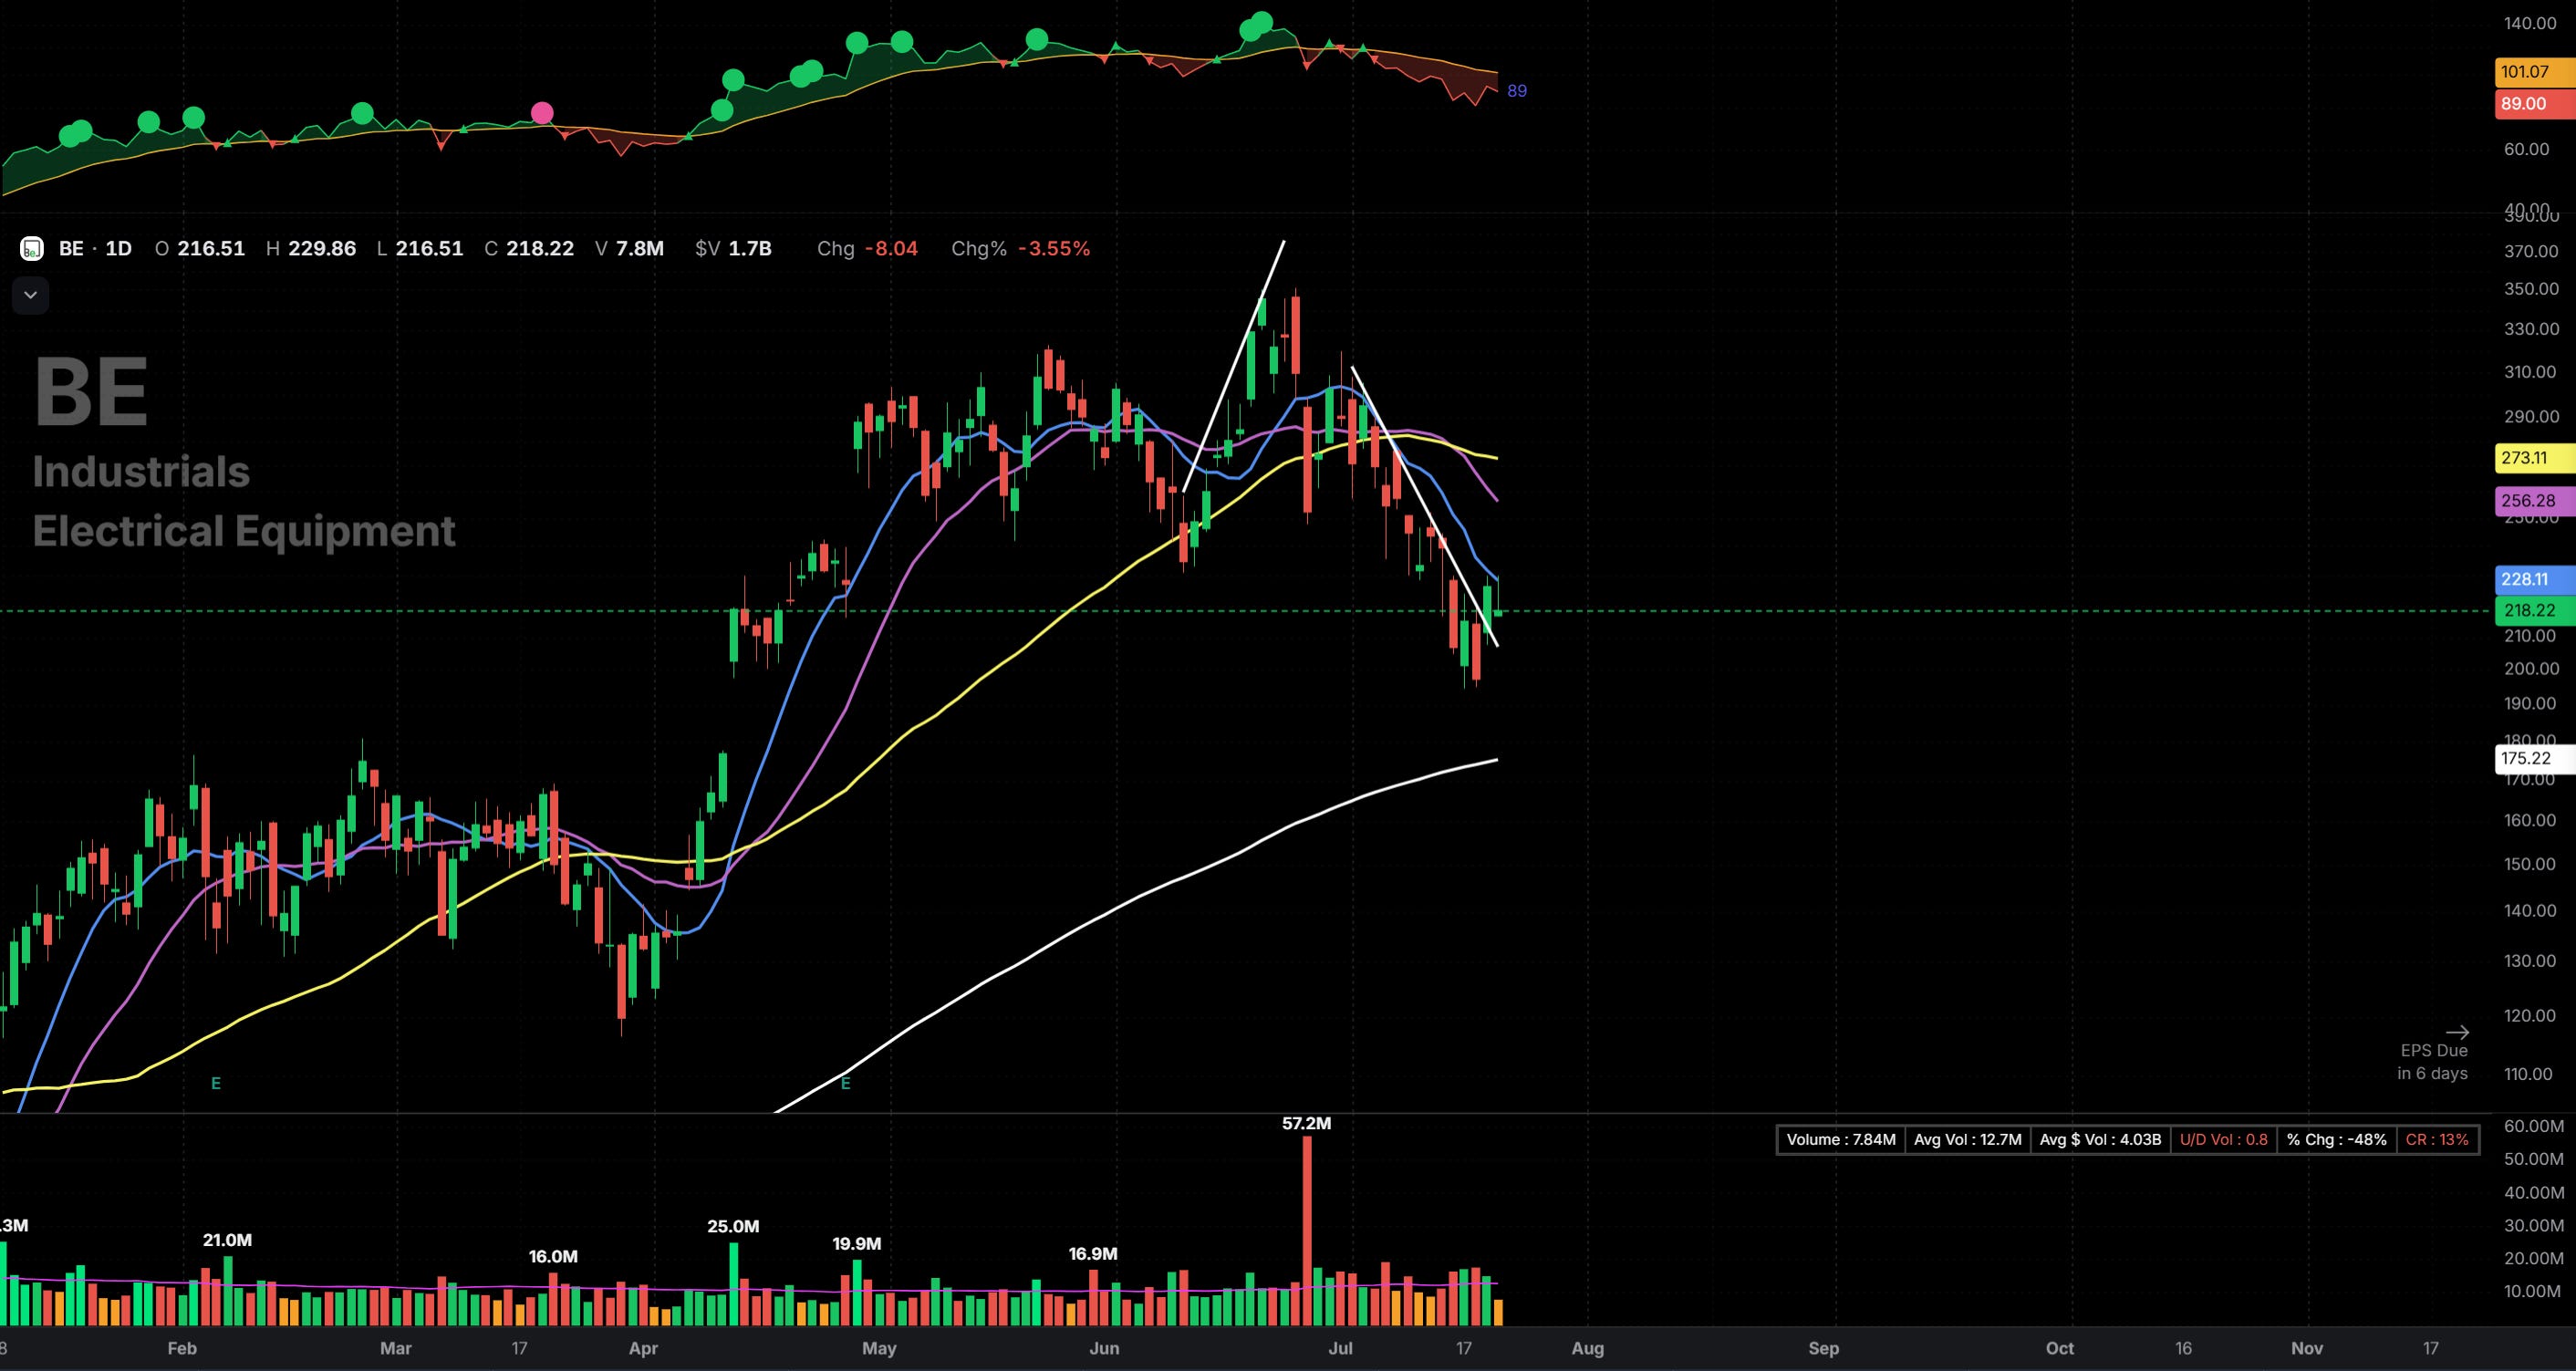Click the 'Aug' label on the time axis
Screen dimensions: 2576x1371
point(1588,1348)
